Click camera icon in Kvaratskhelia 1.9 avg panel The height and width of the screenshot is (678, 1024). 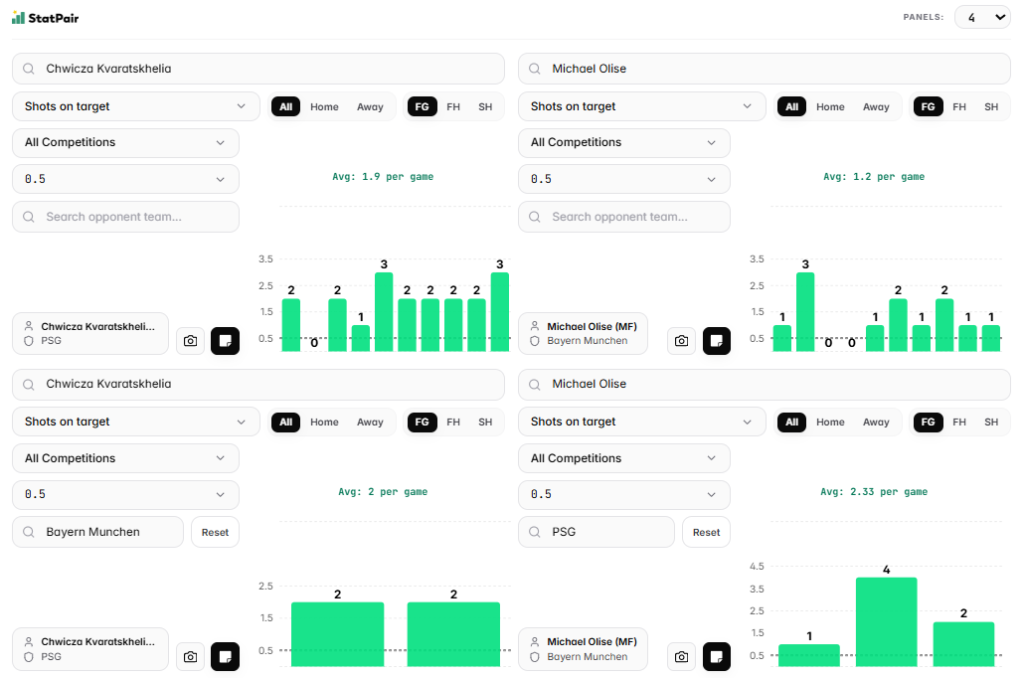tap(190, 341)
